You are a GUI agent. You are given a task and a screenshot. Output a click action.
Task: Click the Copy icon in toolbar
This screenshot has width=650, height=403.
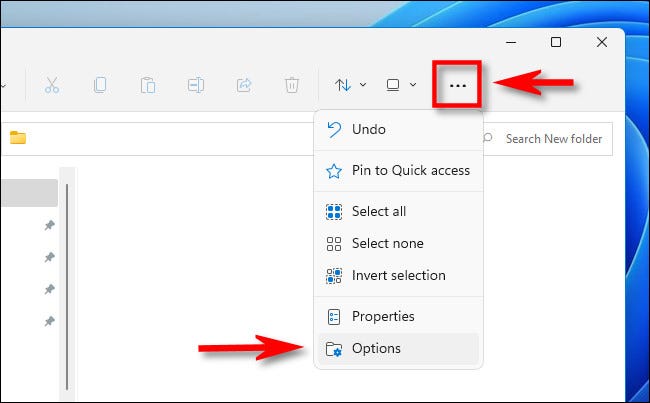[100, 85]
